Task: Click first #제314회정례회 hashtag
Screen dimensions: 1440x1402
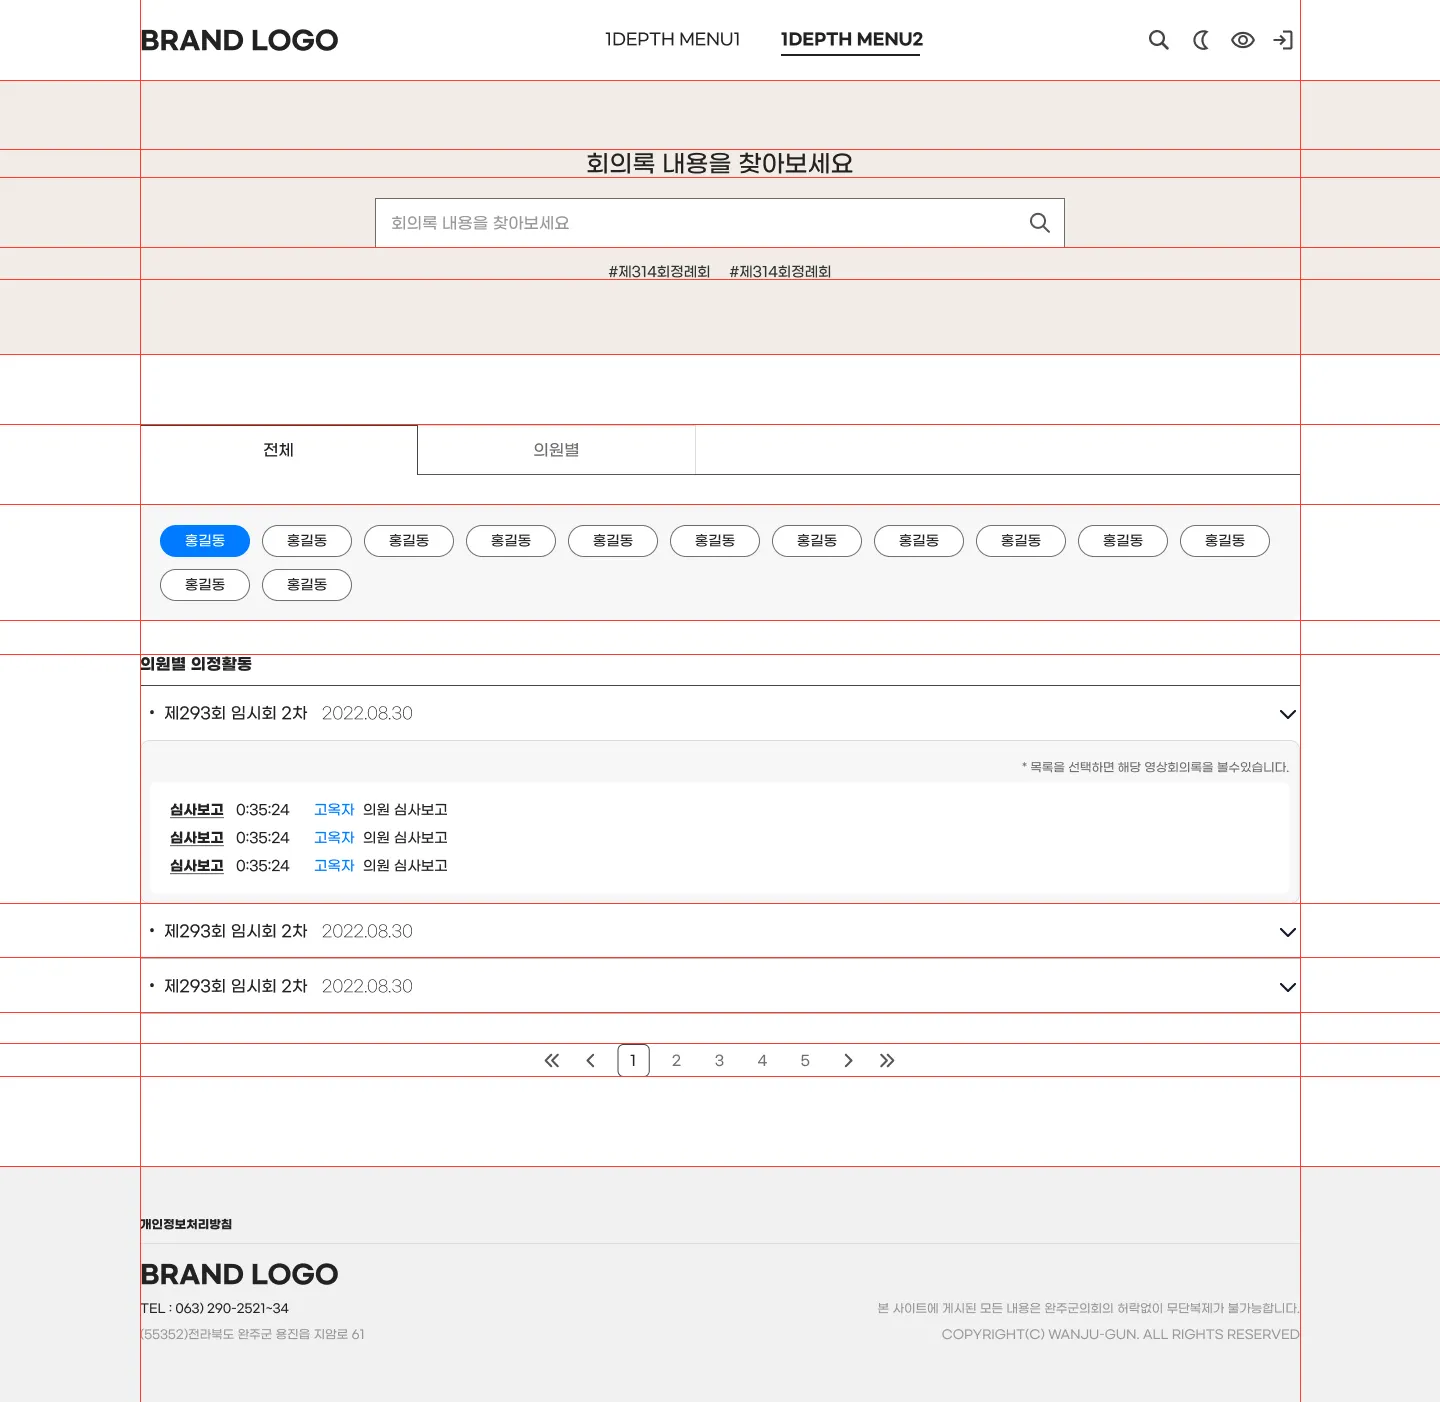Action: pyautogui.click(x=659, y=272)
